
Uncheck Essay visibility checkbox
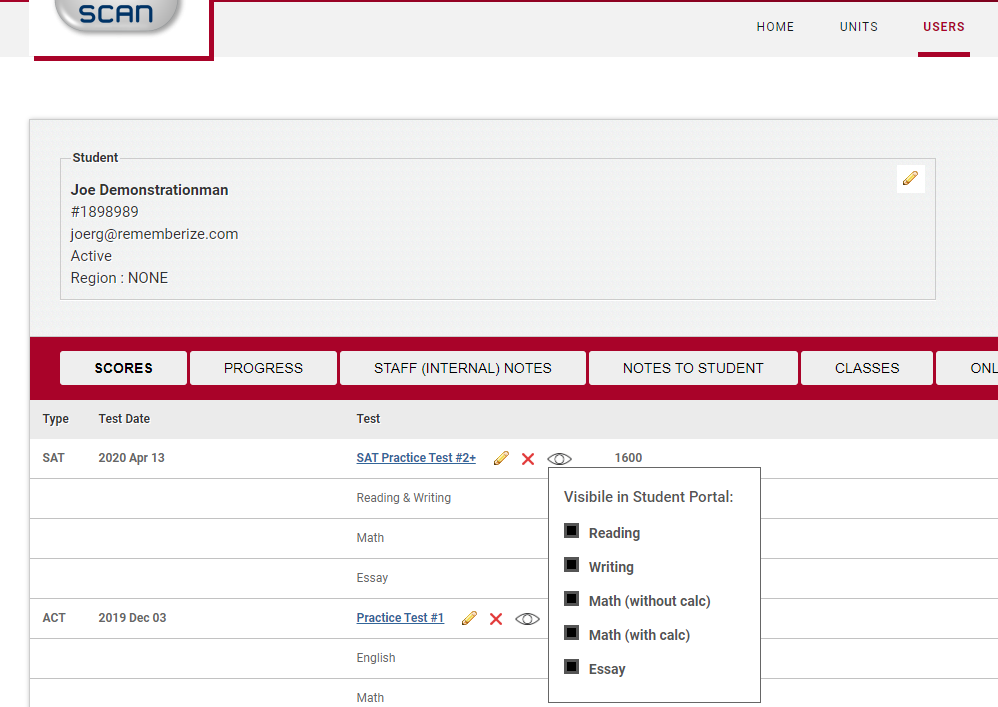pos(572,667)
